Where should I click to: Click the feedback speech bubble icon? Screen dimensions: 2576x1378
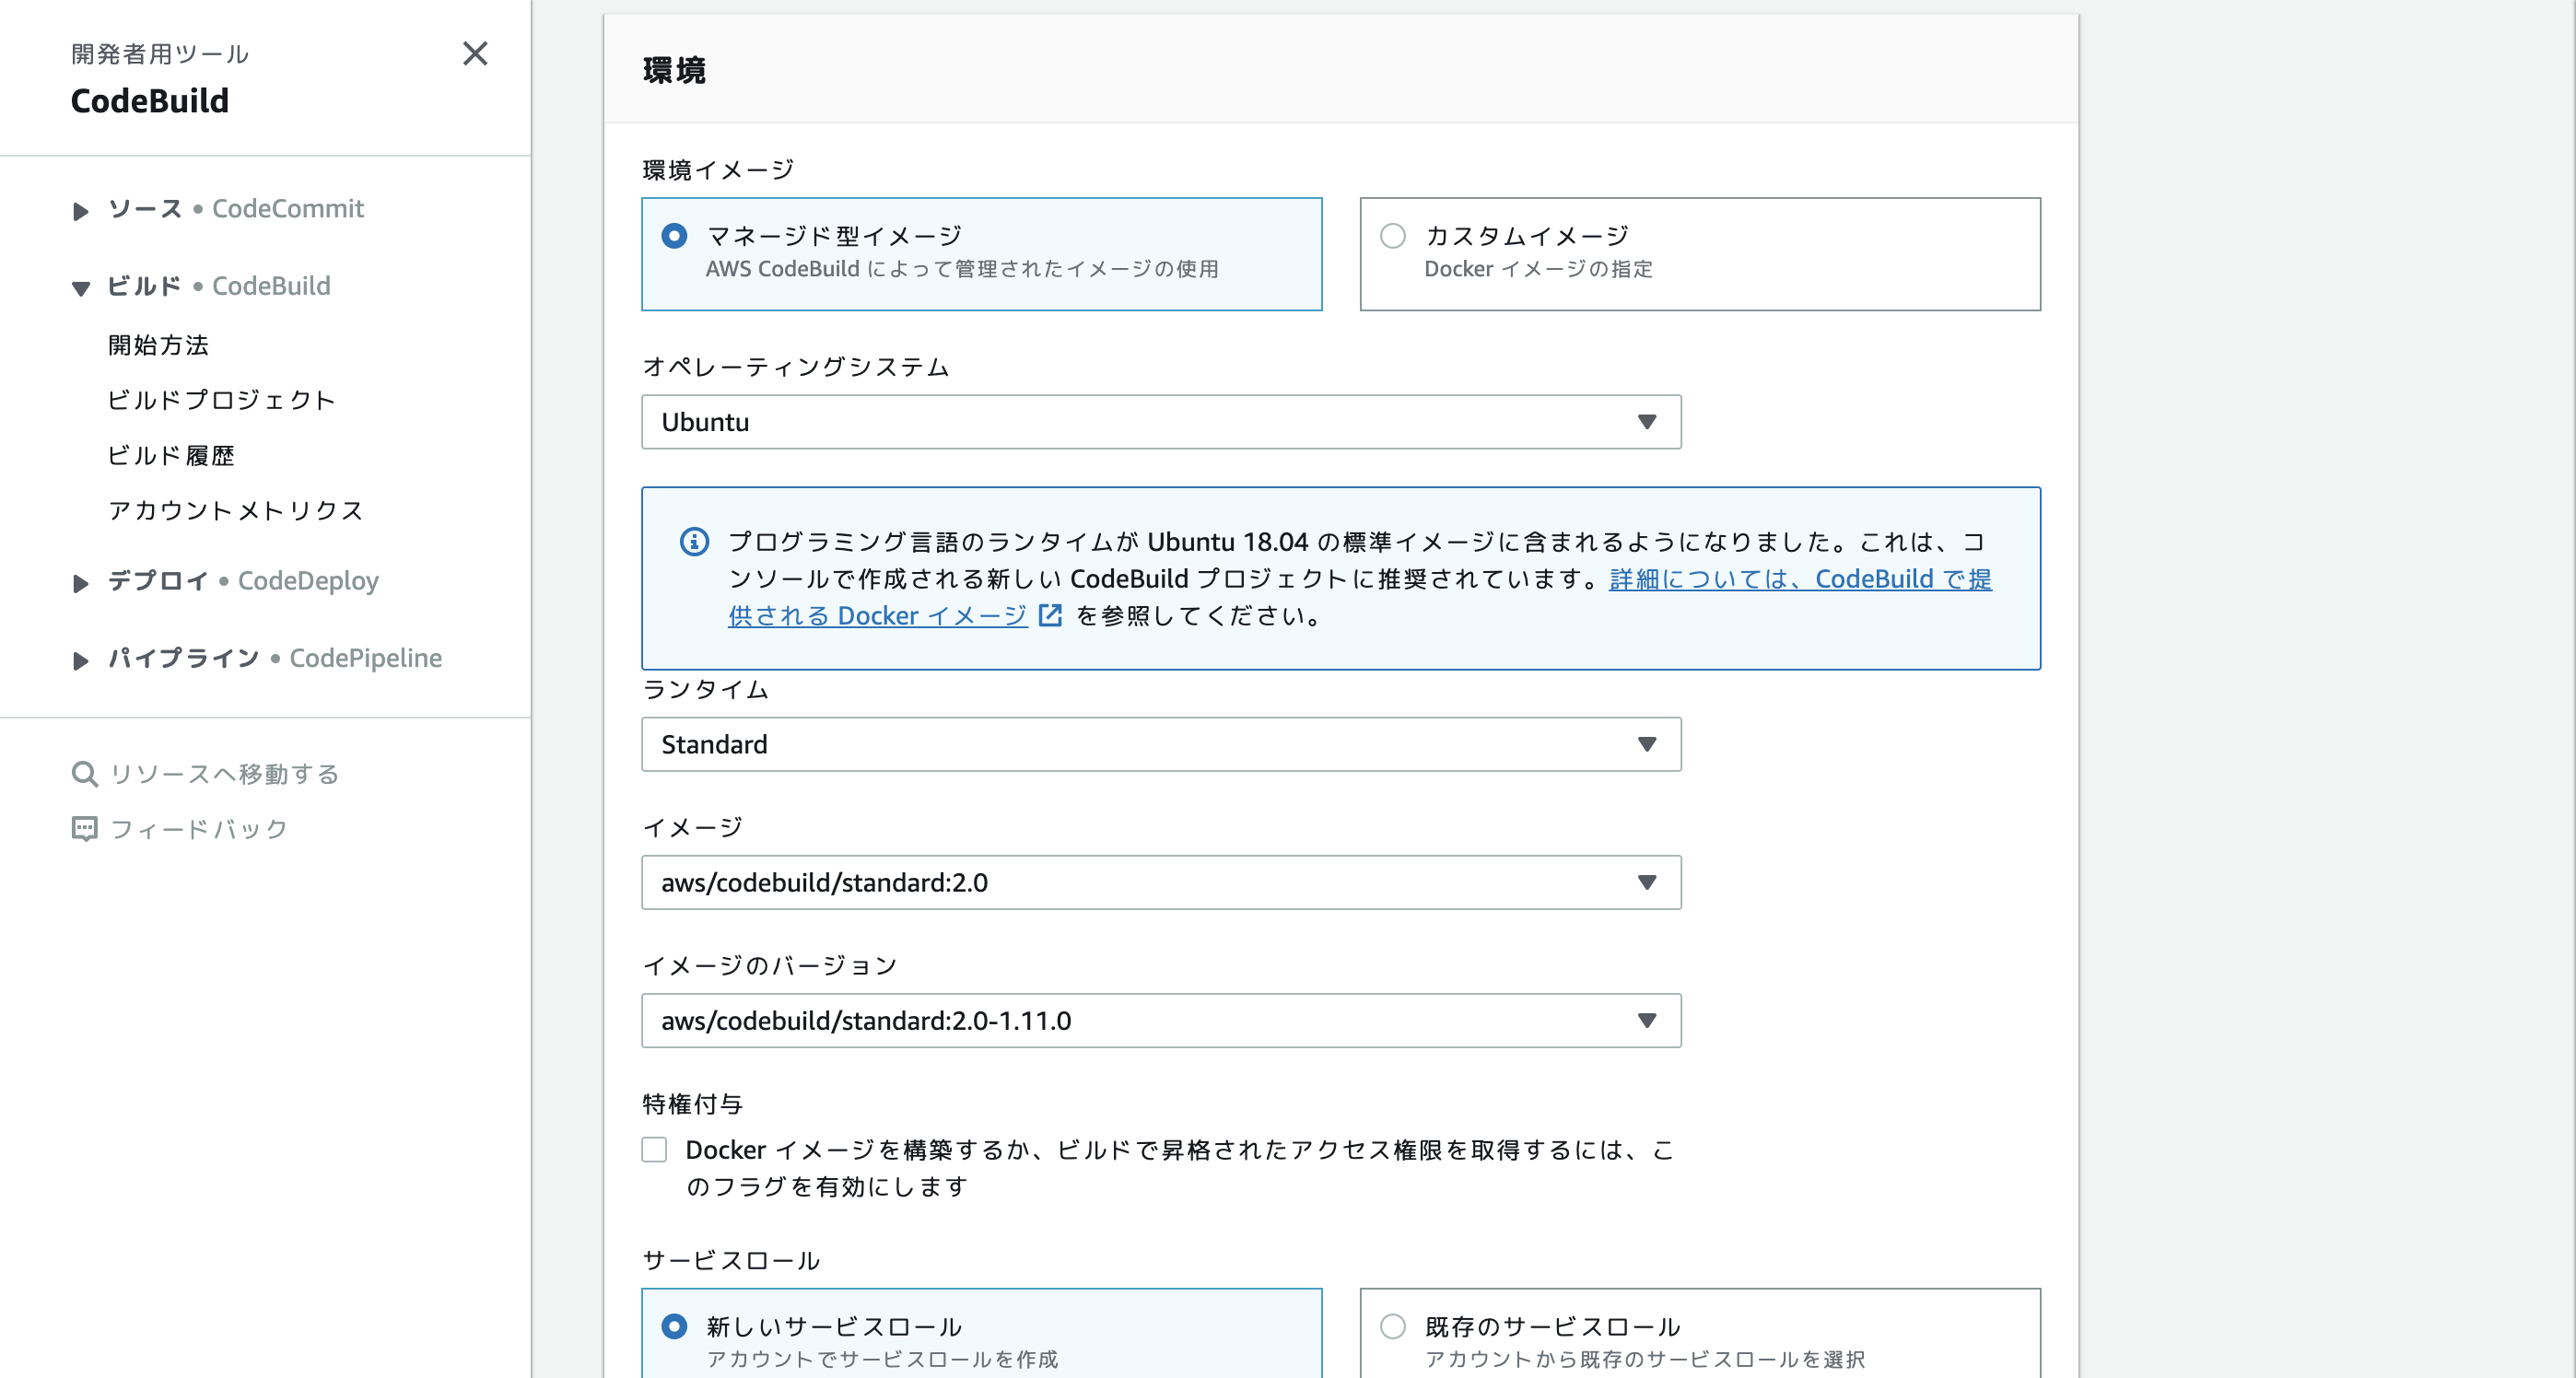pos(85,829)
